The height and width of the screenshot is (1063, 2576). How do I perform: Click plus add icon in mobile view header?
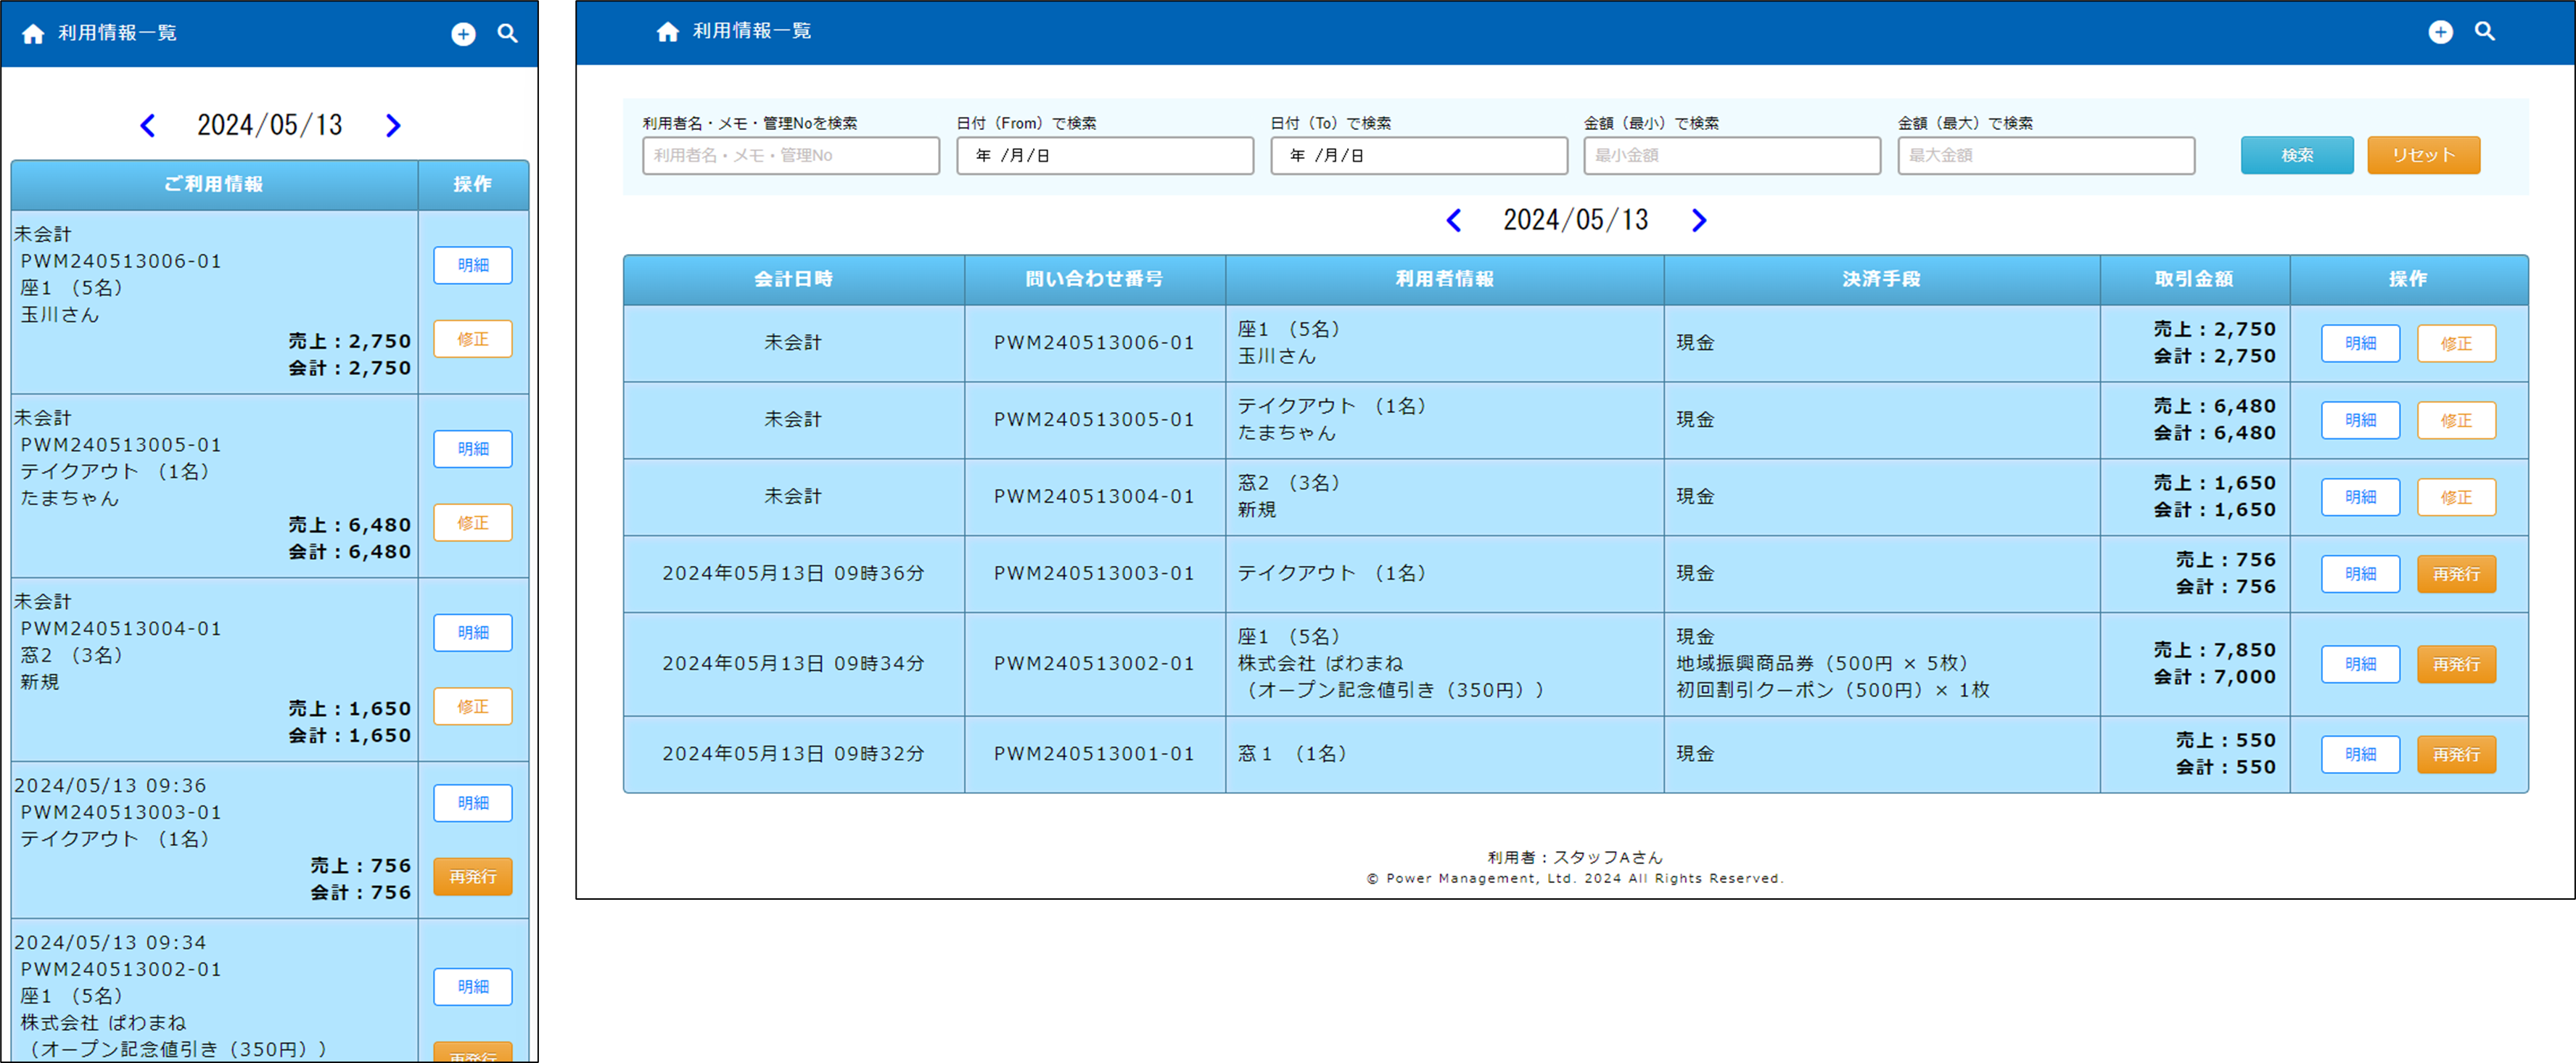463,34
